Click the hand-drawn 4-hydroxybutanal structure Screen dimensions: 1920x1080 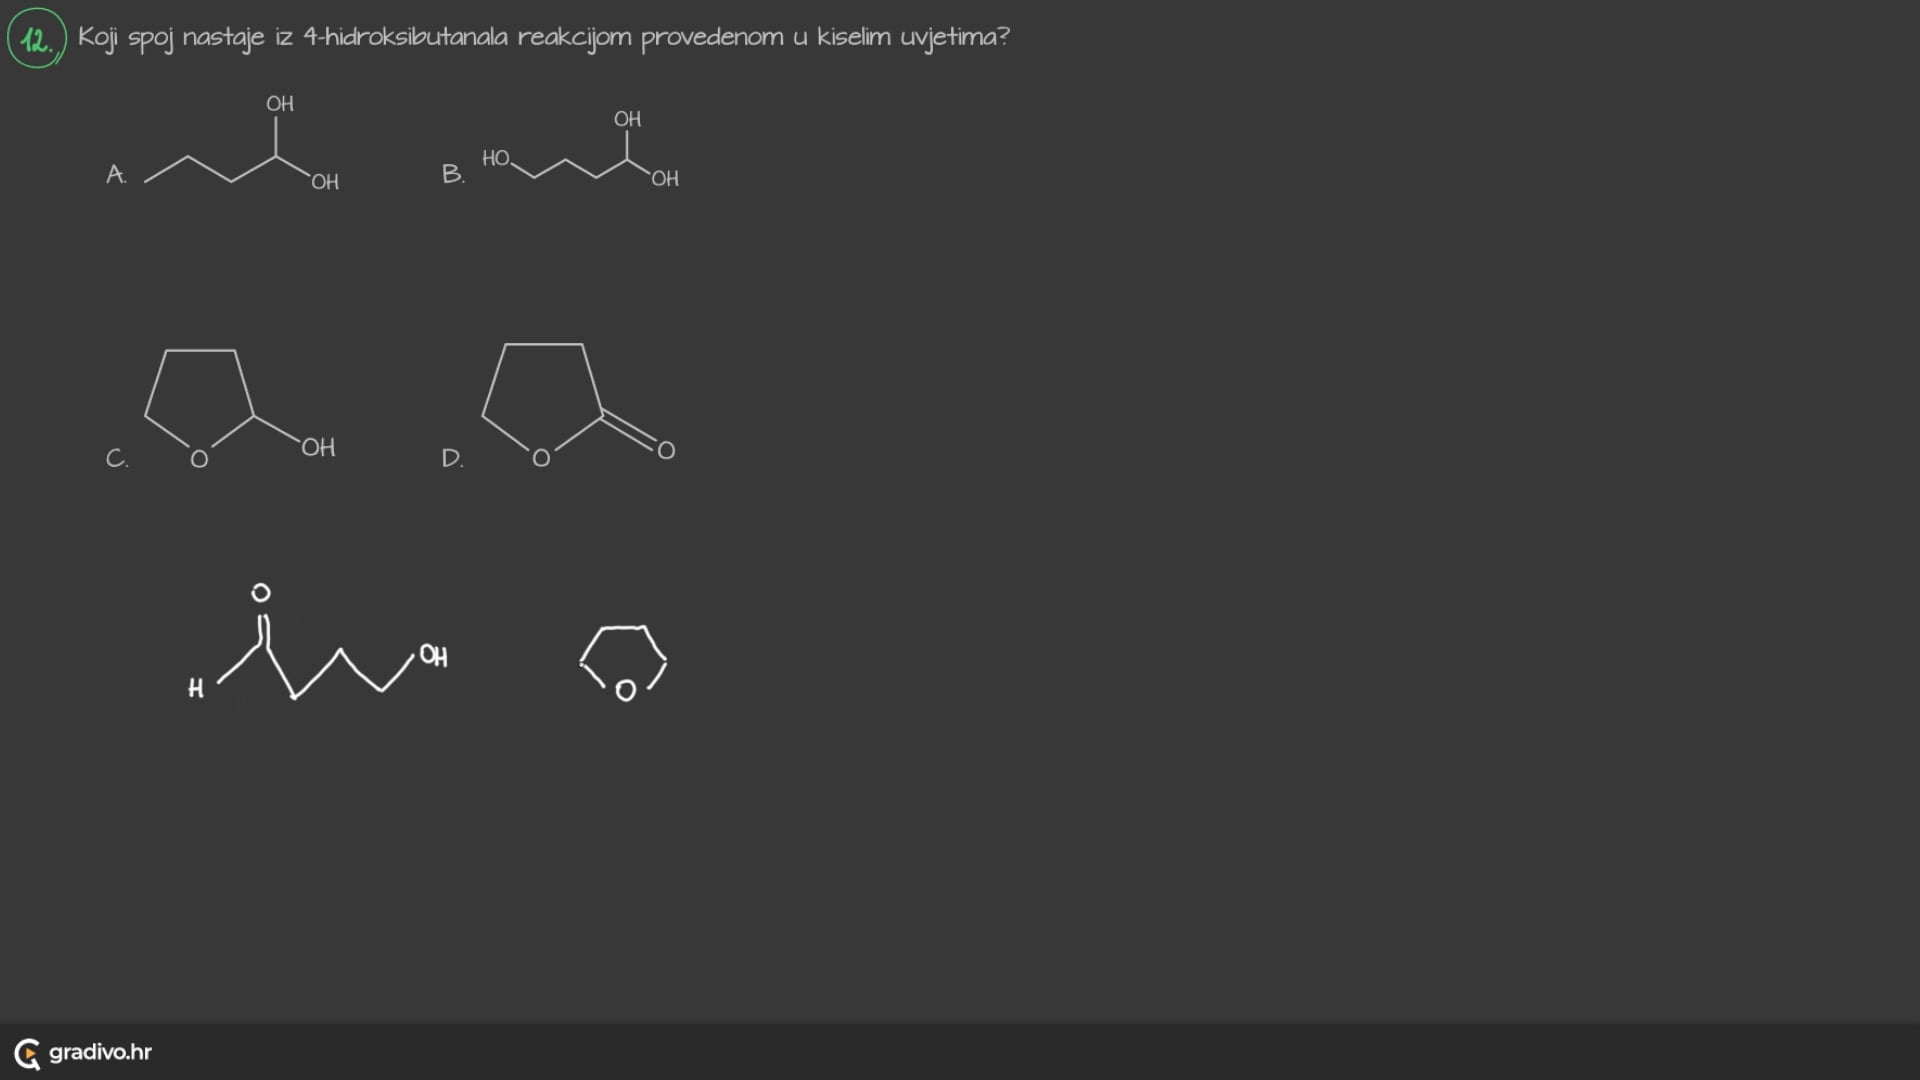(318, 642)
